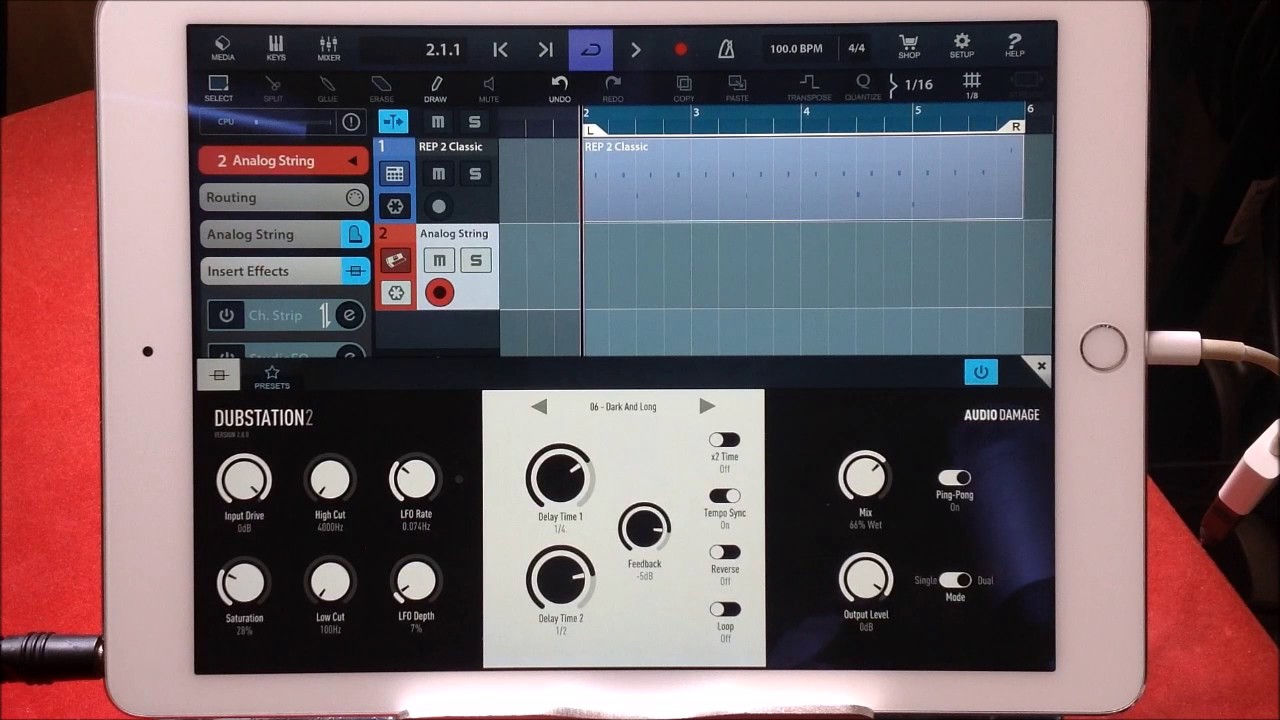Enable the Reverse switch

[x=724, y=552]
